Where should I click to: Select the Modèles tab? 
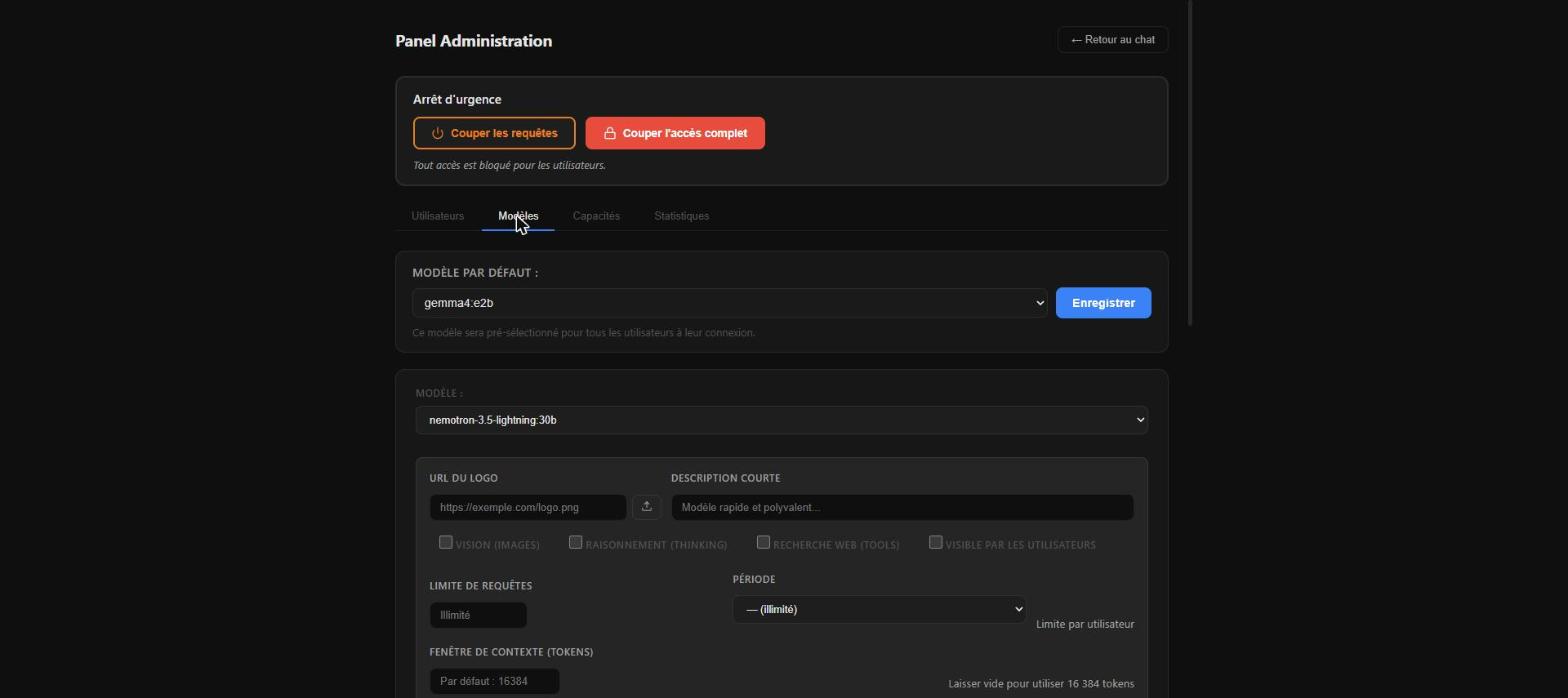pyautogui.click(x=518, y=216)
